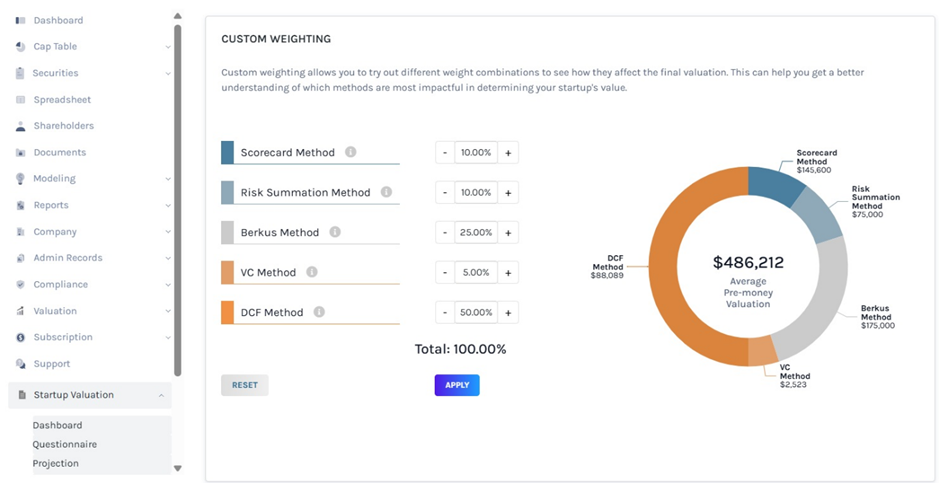The height and width of the screenshot is (483, 939).
Task: Decrease Berkus Method weight with minus
Action: point(445,233)
